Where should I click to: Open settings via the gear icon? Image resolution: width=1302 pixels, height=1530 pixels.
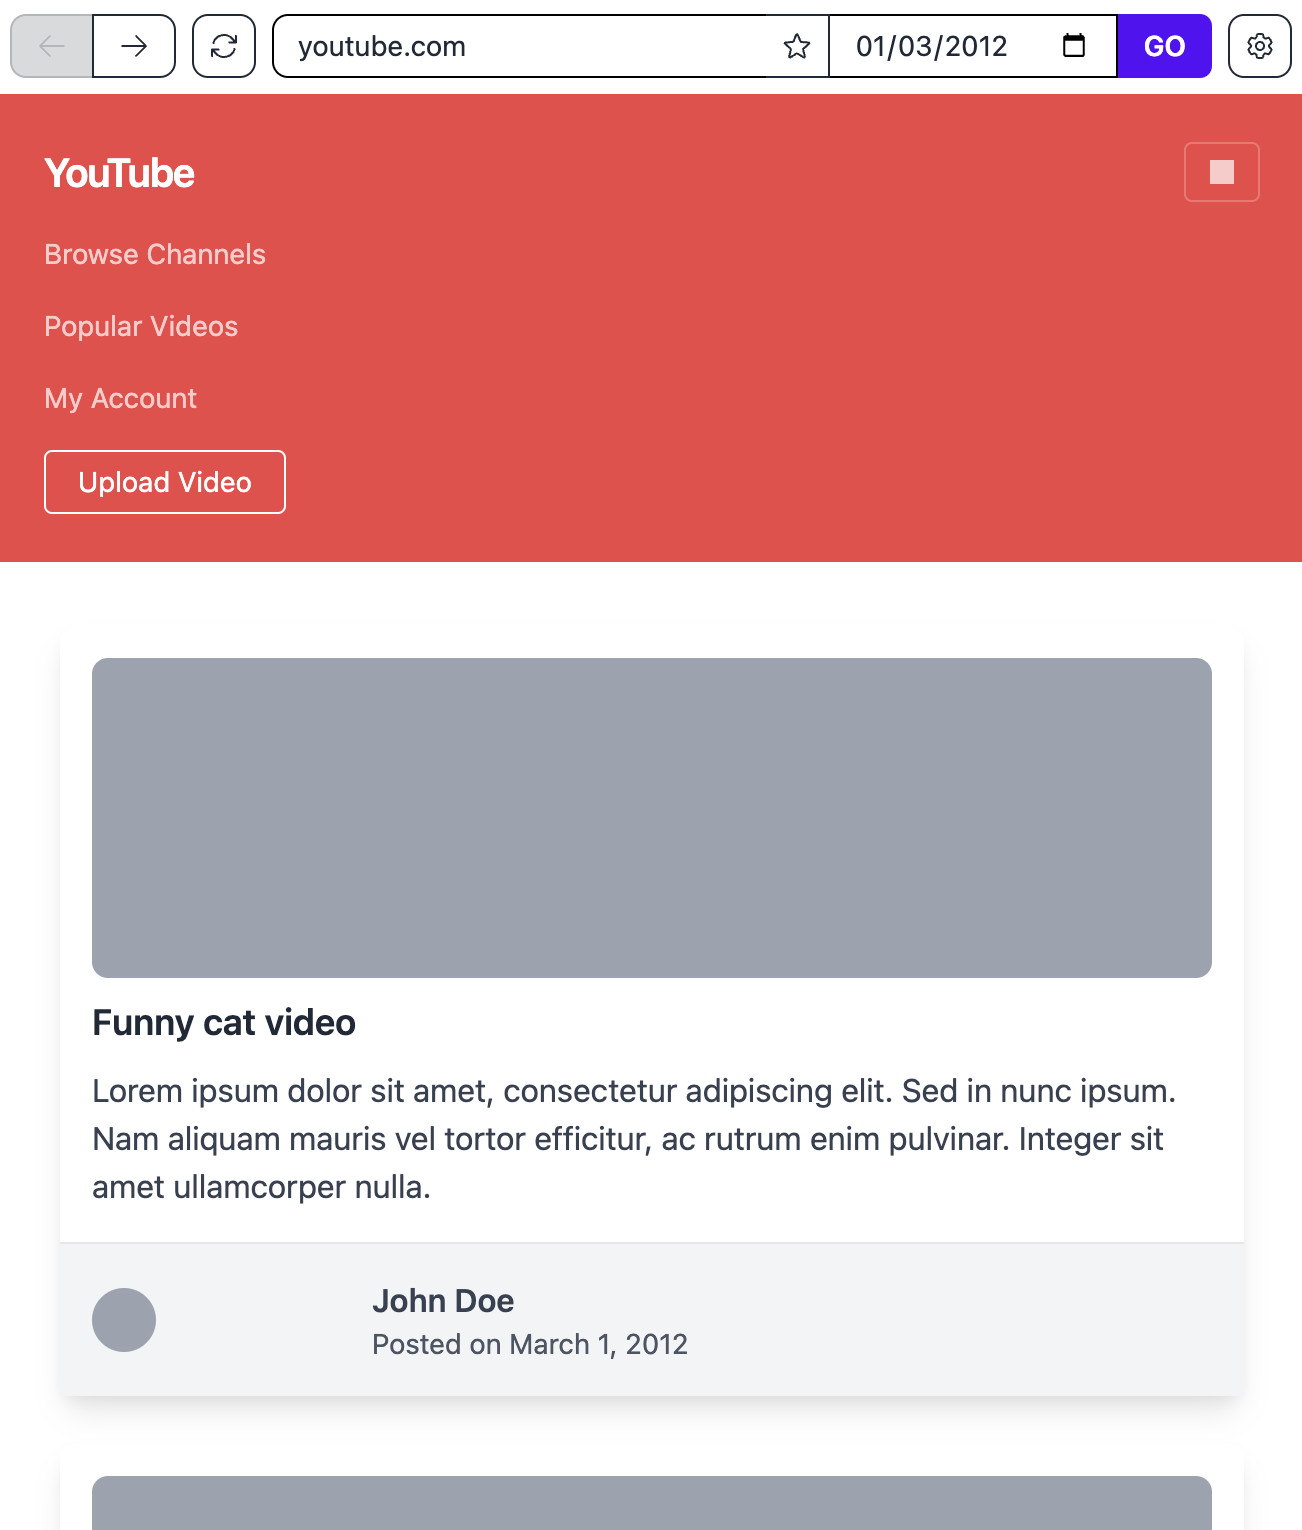pyautogui.click(x=1260, y=46)
